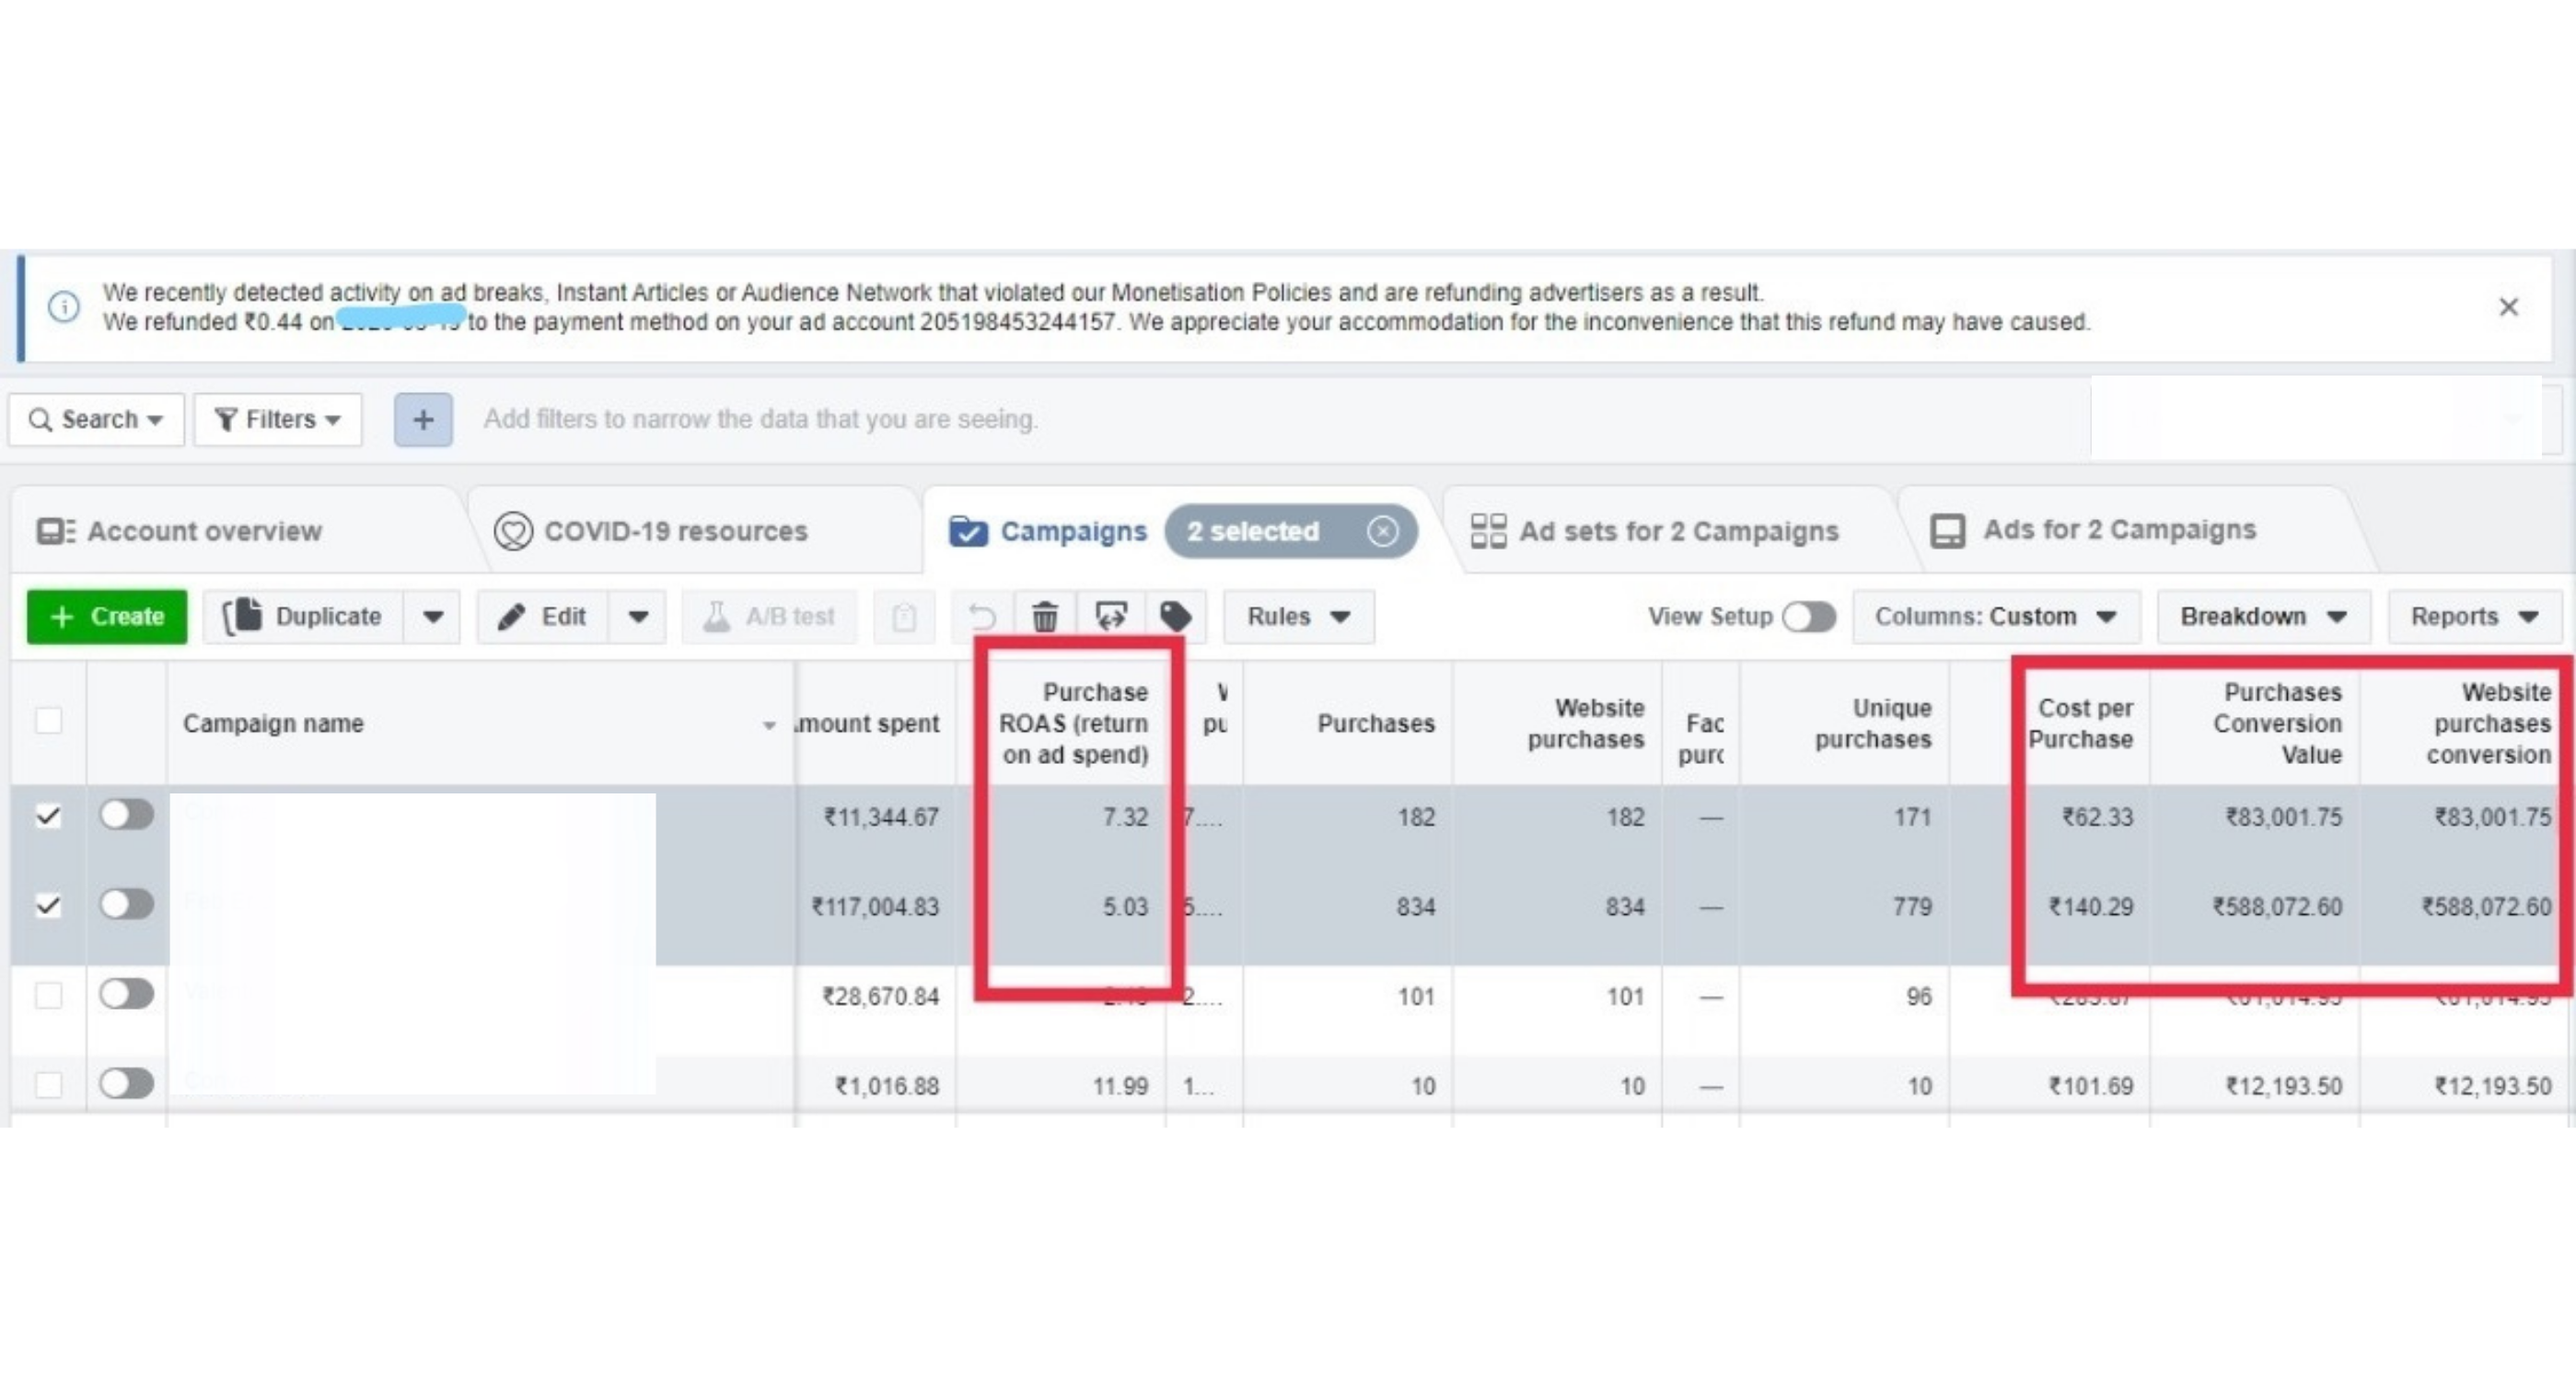Uncheck the first campaign row checkbox
Image resolution: width=2576 pixels, height=1377 pixels.
point(48,817)
